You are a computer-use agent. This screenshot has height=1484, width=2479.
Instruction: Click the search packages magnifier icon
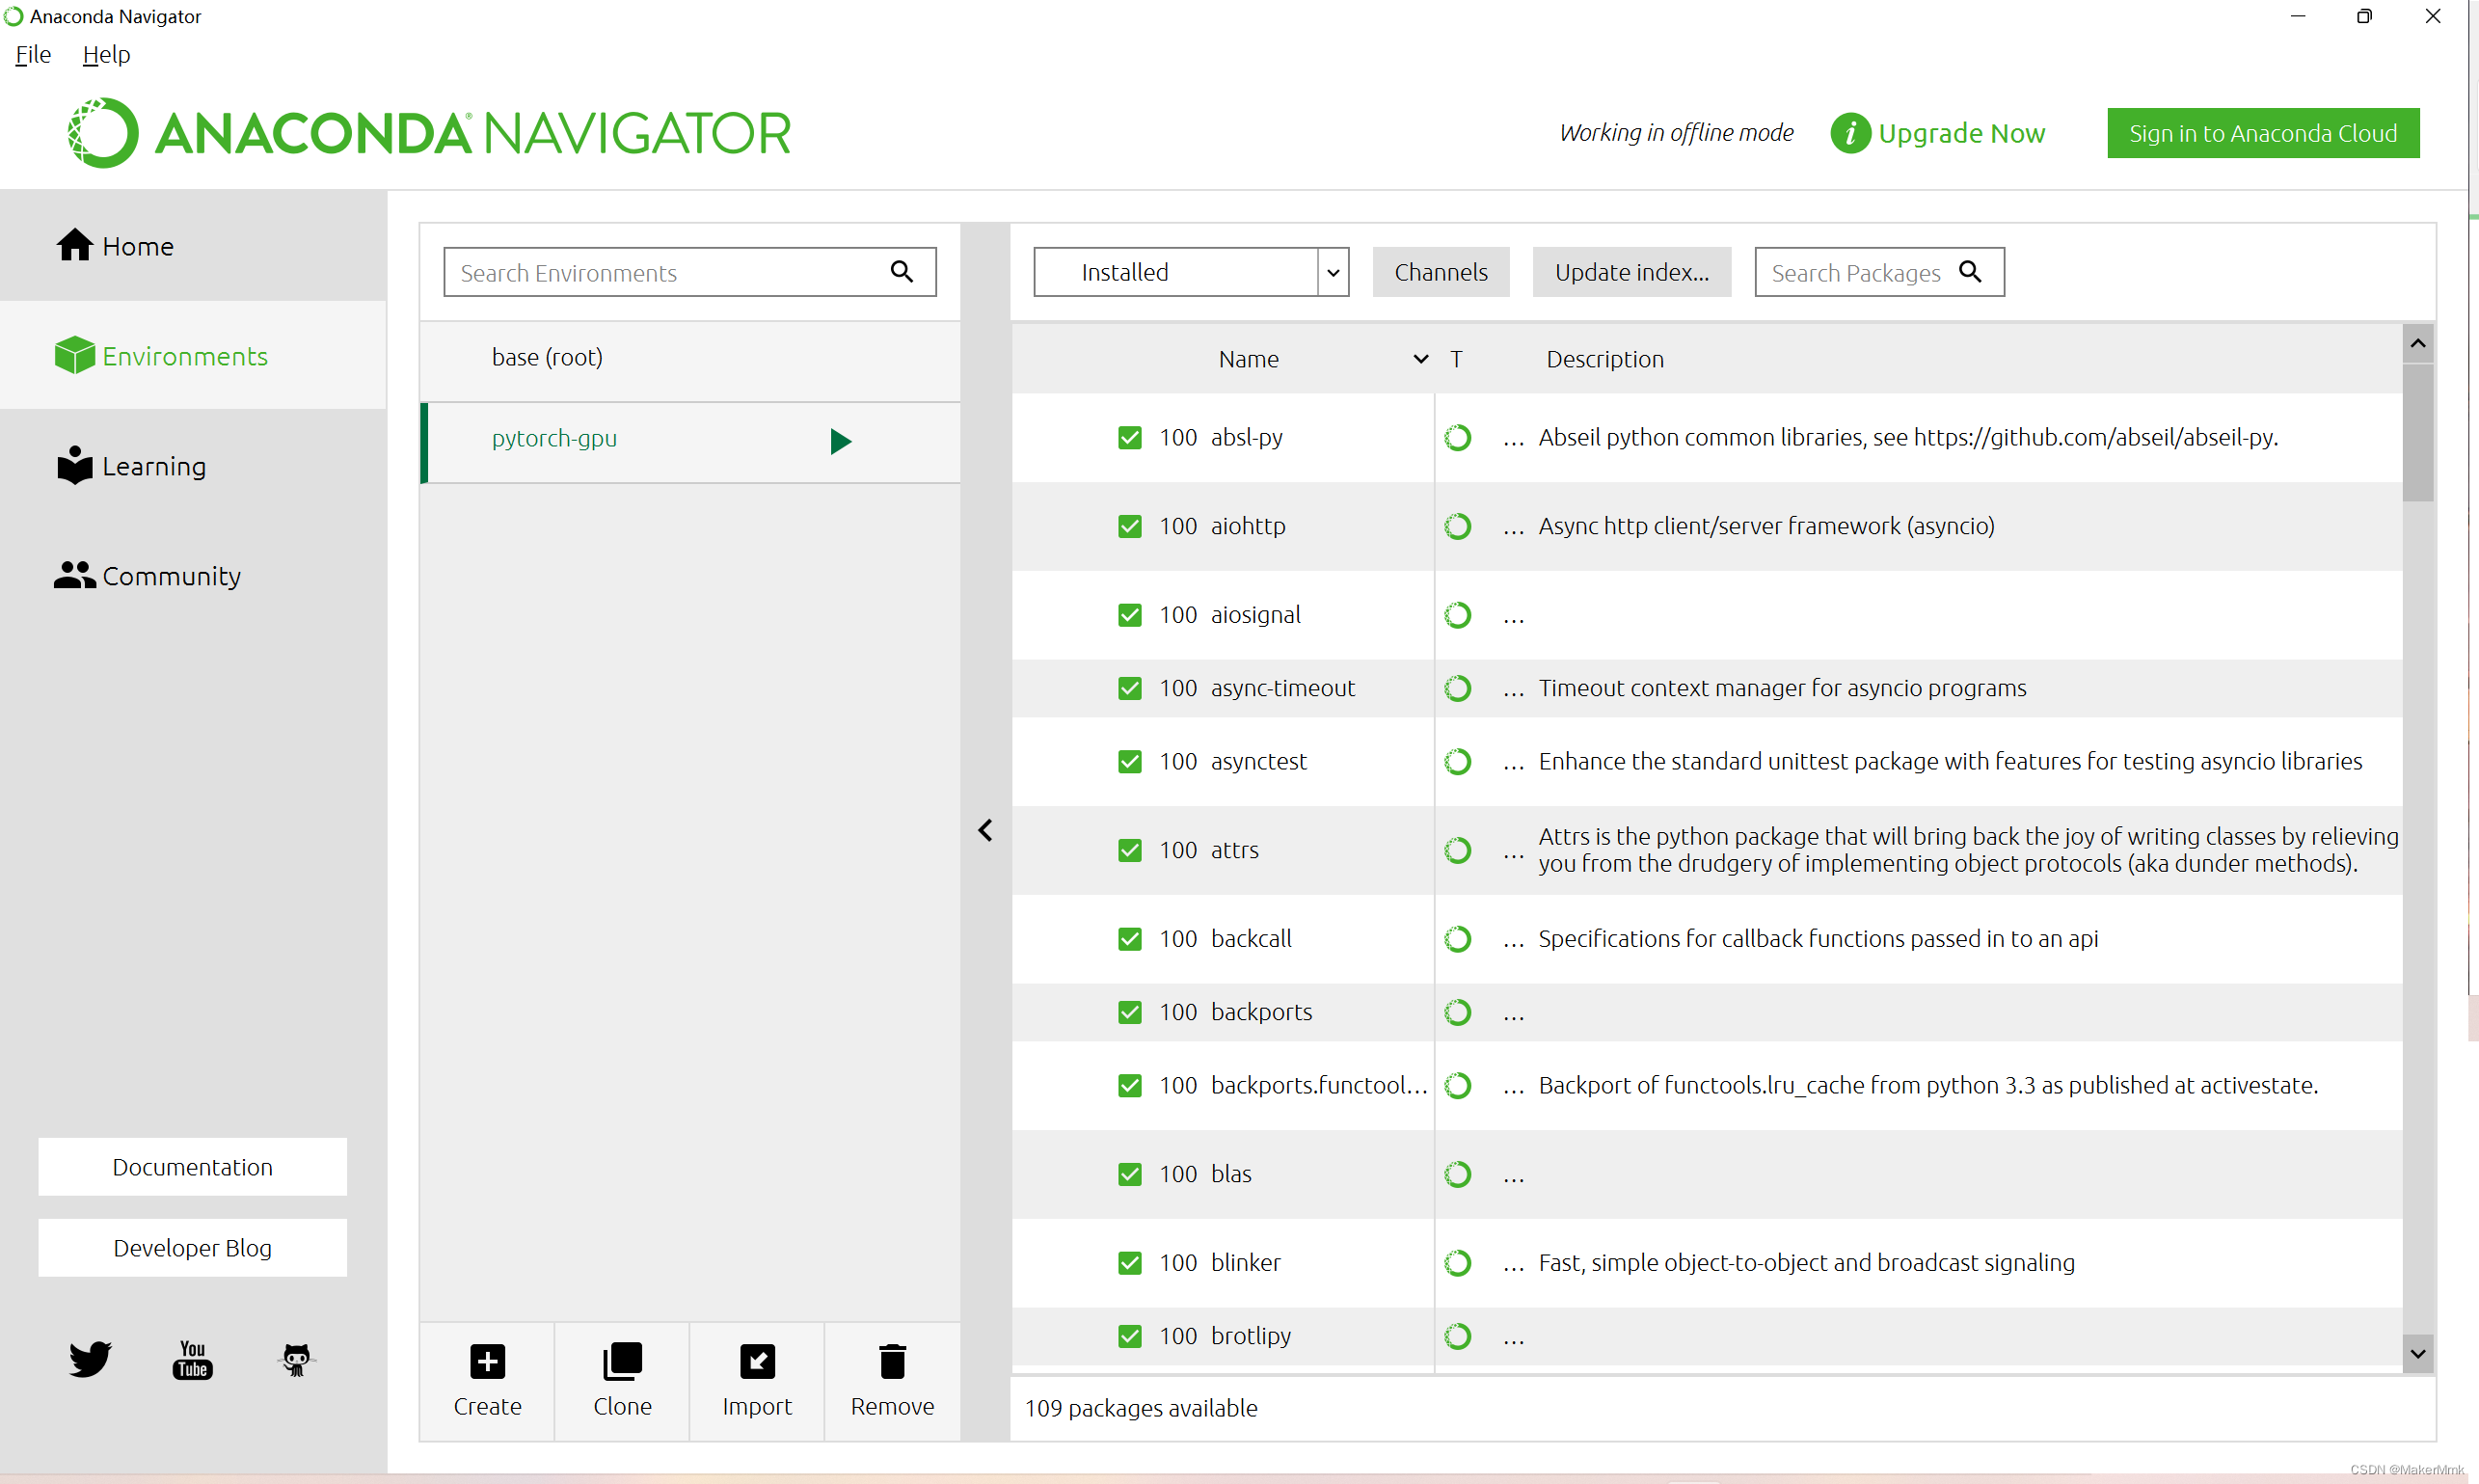coord(1970,271)
